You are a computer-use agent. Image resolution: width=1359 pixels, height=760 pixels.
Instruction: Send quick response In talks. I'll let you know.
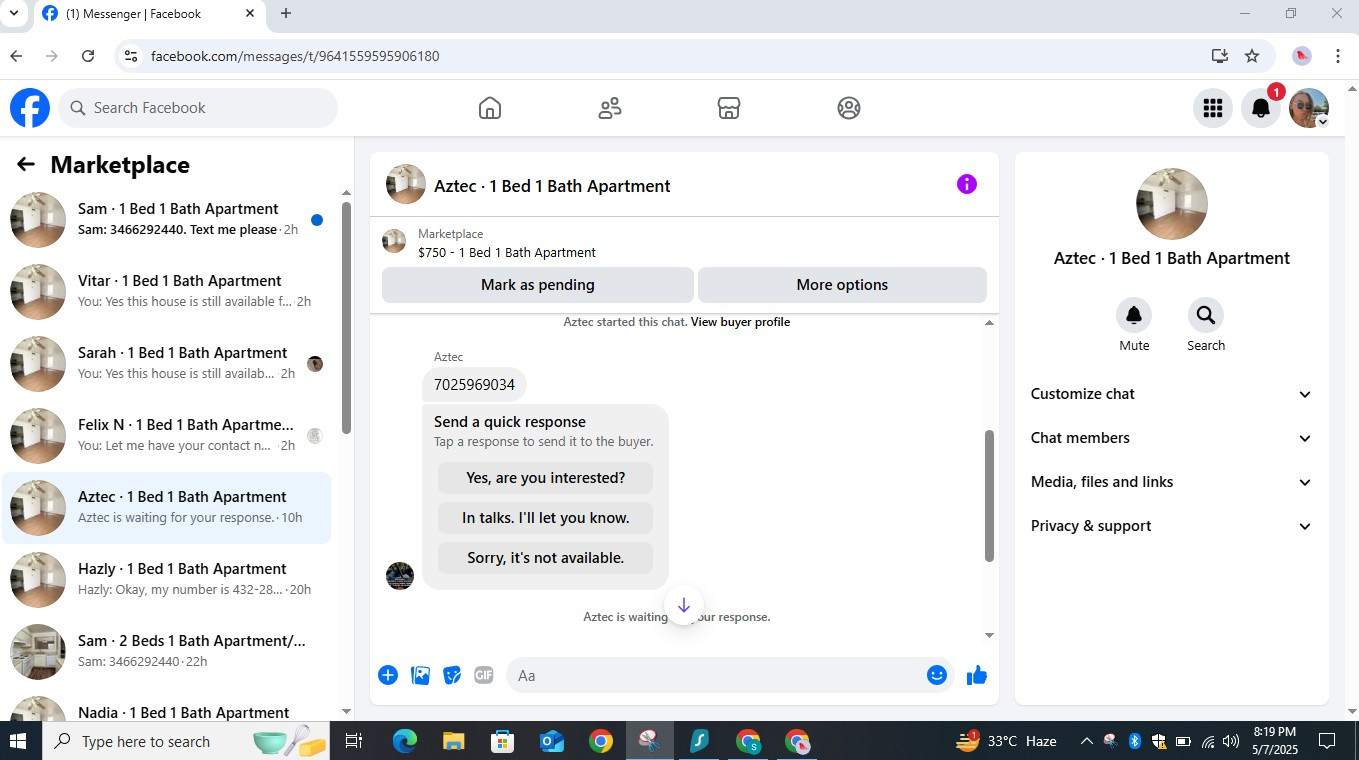(545, 518)
